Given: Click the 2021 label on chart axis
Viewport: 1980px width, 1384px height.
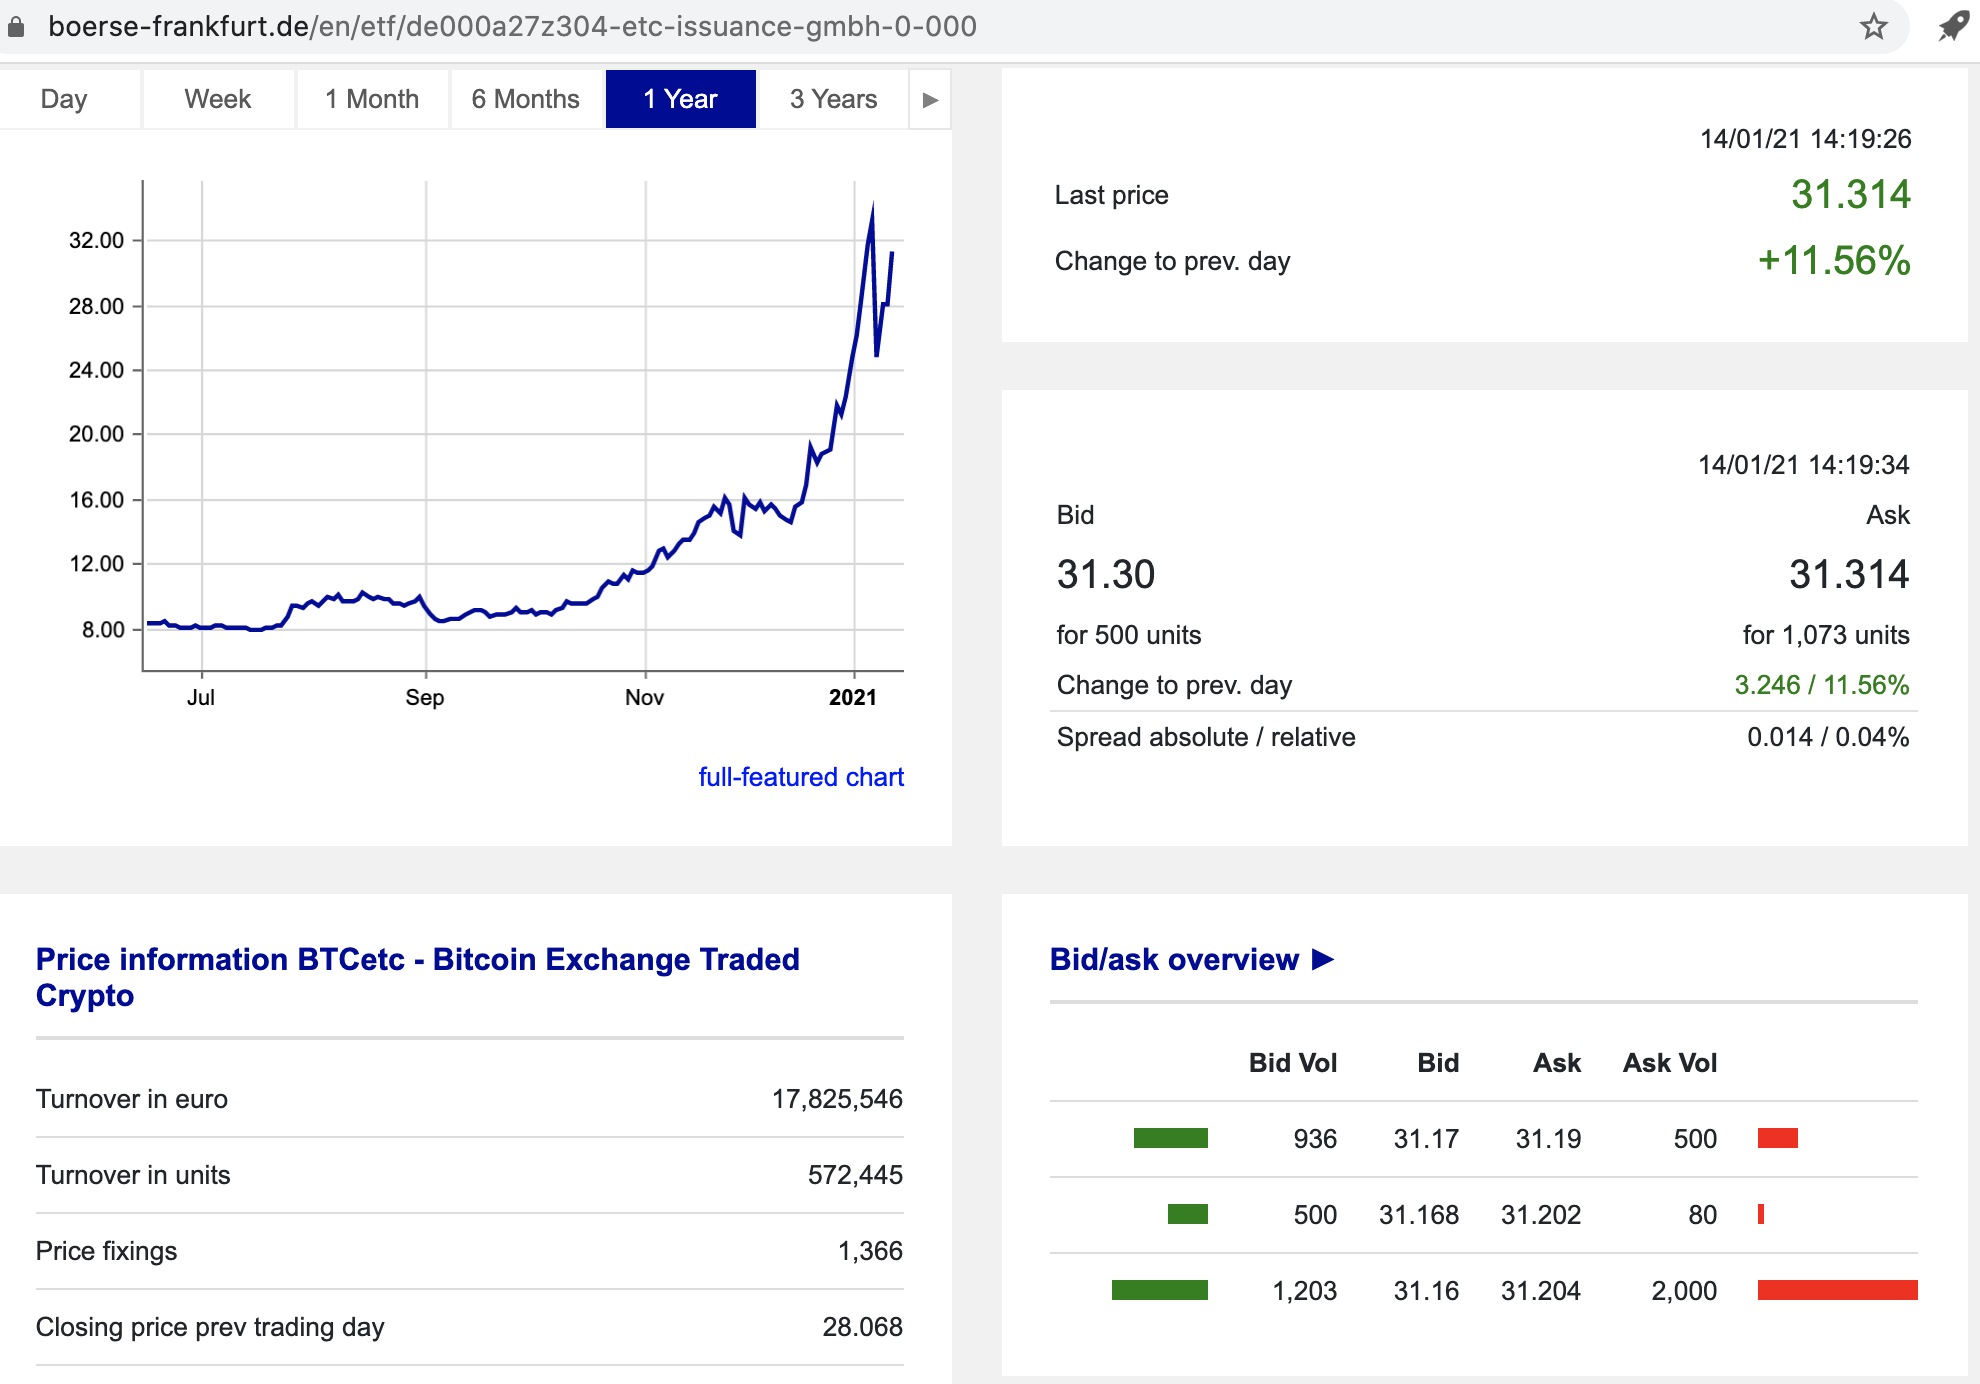Looking at the screenshot, I should [853, 697].
